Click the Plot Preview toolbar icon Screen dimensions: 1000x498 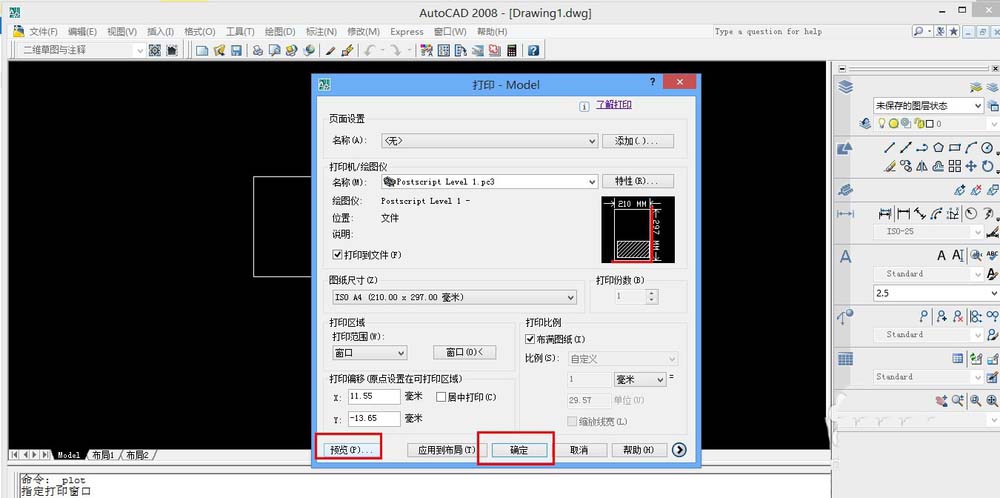[x=275, y=50]
